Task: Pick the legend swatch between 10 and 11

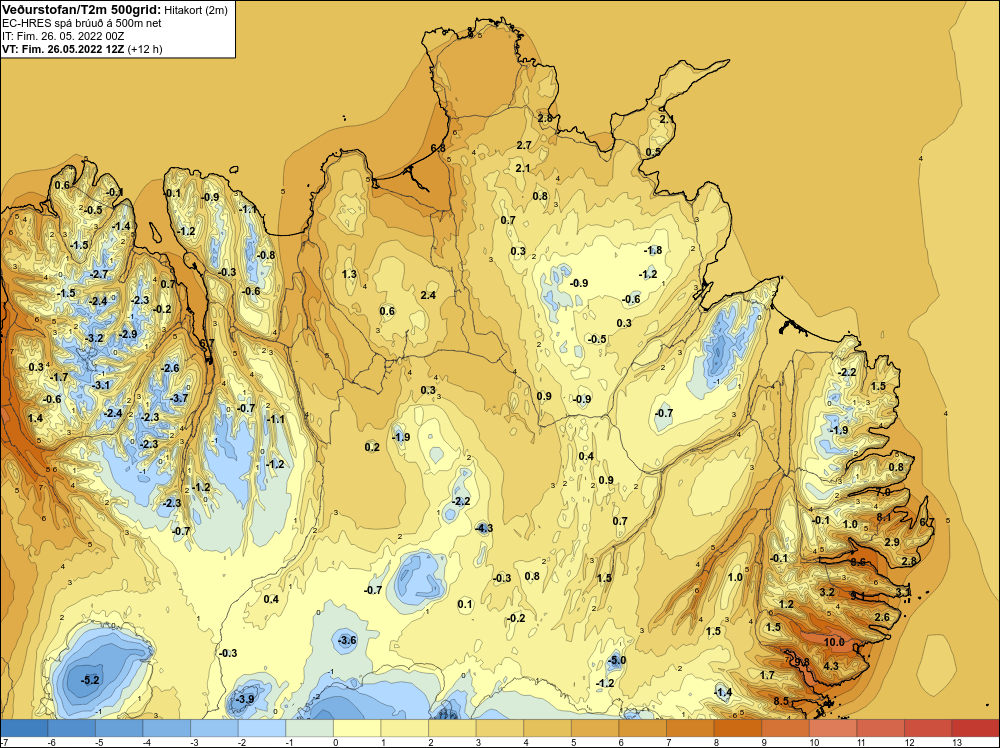Action: tap(833, 728)
